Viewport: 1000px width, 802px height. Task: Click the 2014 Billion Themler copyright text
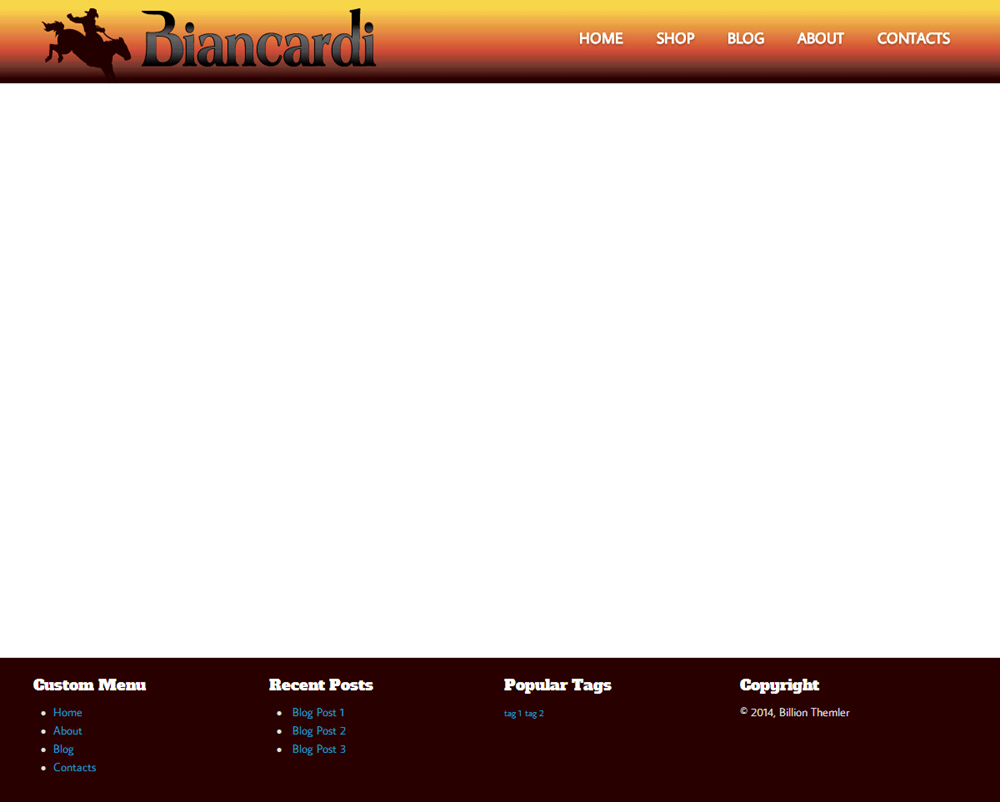pos(795,712)
